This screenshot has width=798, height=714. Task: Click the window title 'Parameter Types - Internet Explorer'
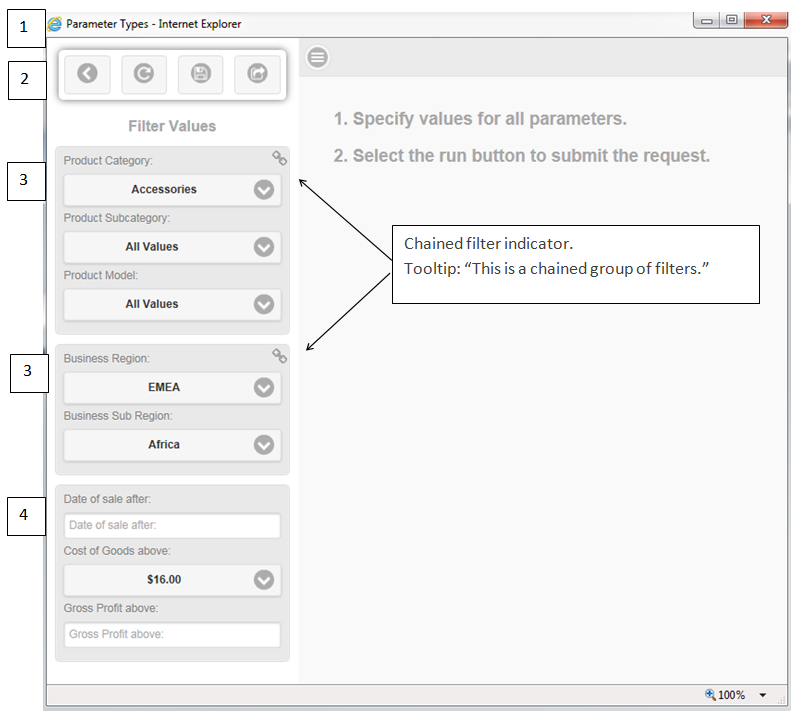coord(154,24)
